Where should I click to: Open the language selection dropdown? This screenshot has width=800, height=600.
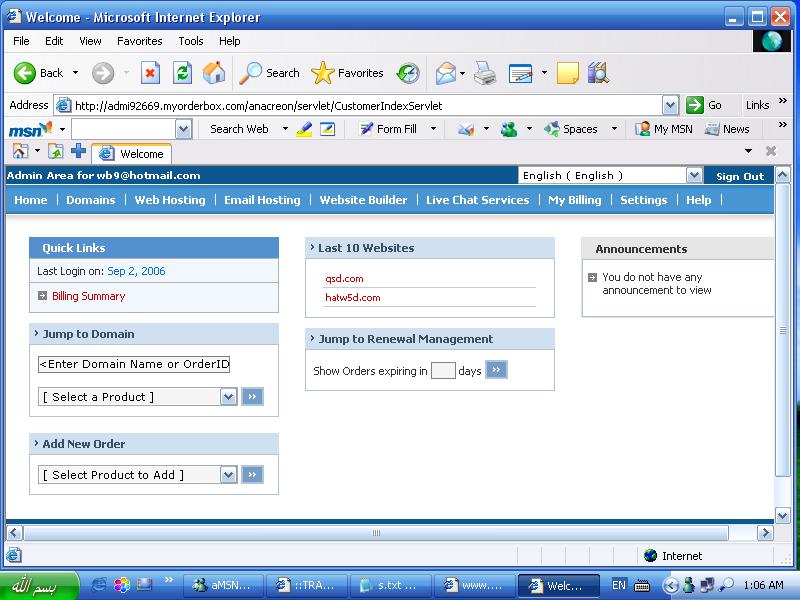pos(694,175)
